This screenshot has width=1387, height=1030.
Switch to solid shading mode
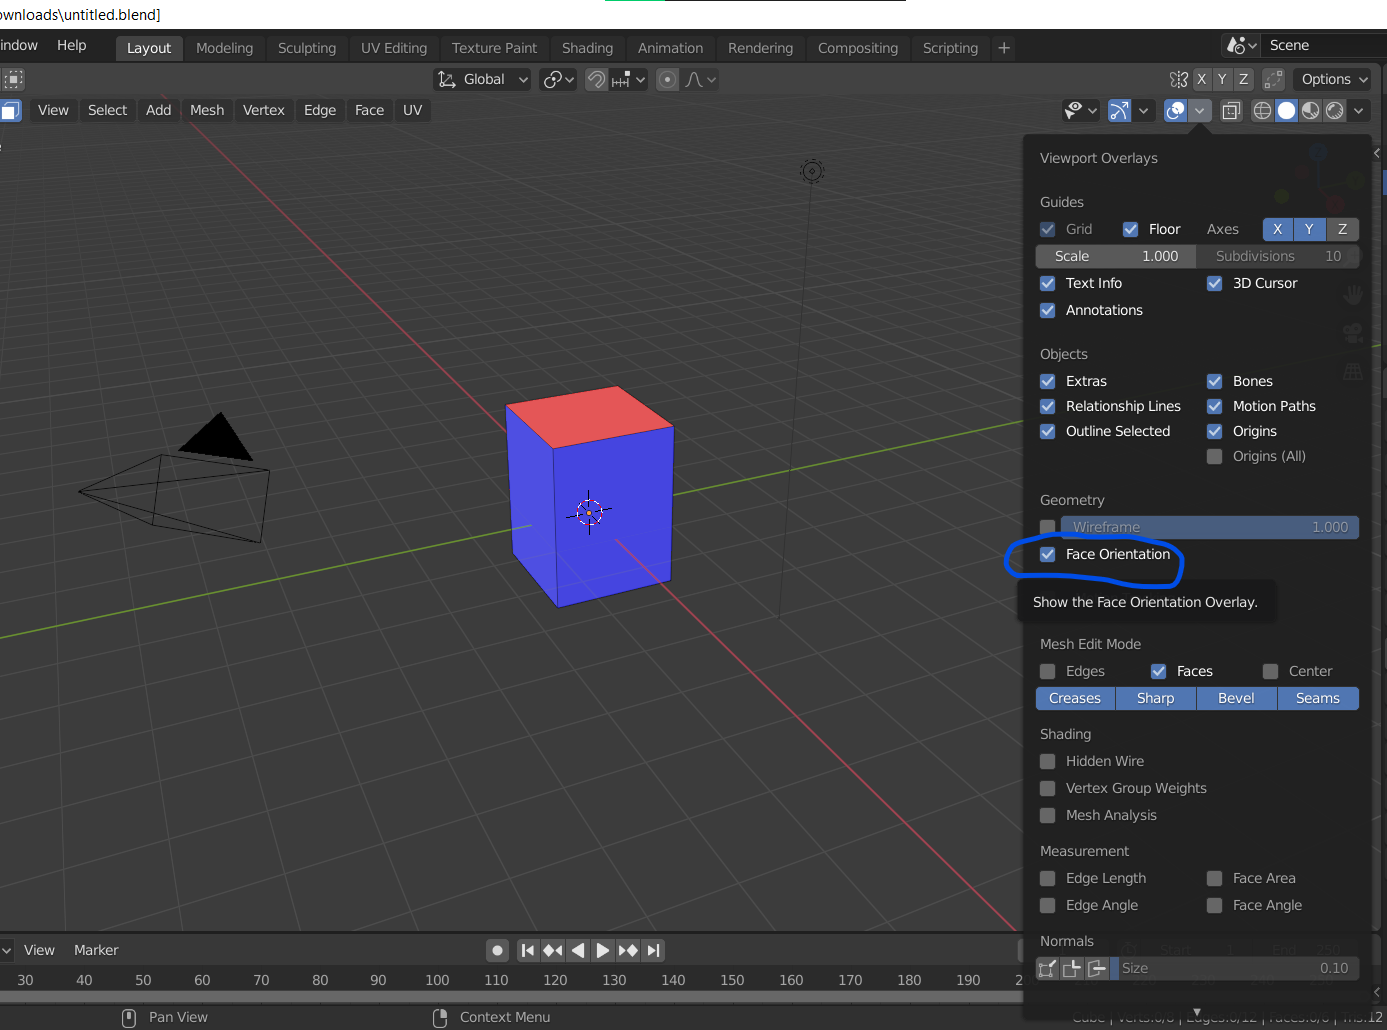(x=1287, y=110)
